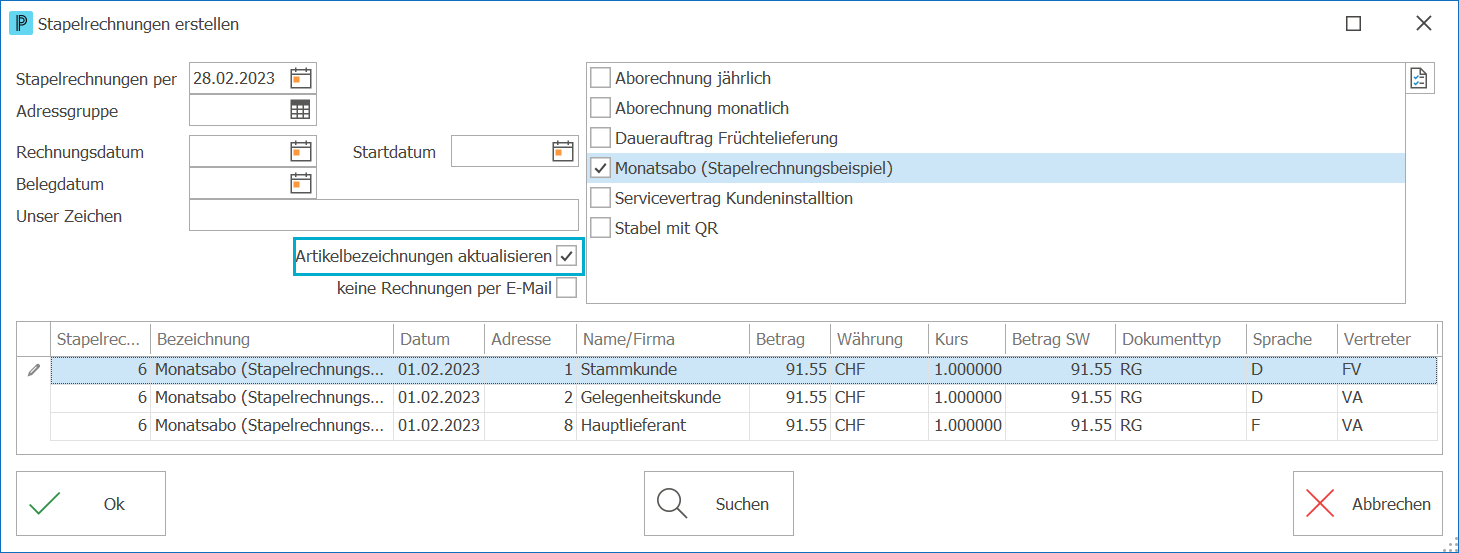Sort by Stapelrec... column header
Viewport: 1459px width, 553px height.
click(101, 339)
